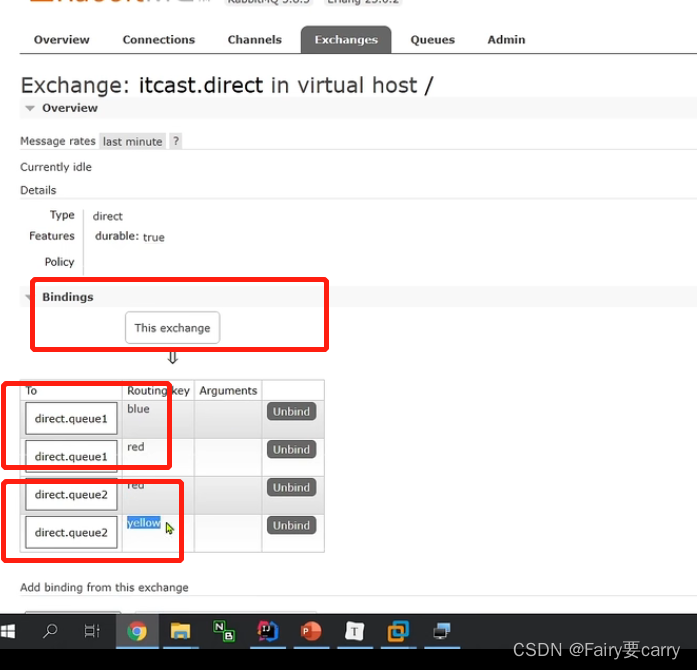The height and width of the screenshot is (670, 697).
Task: Click the 'Arguments' column header
Action: click(x=228, y=390)
